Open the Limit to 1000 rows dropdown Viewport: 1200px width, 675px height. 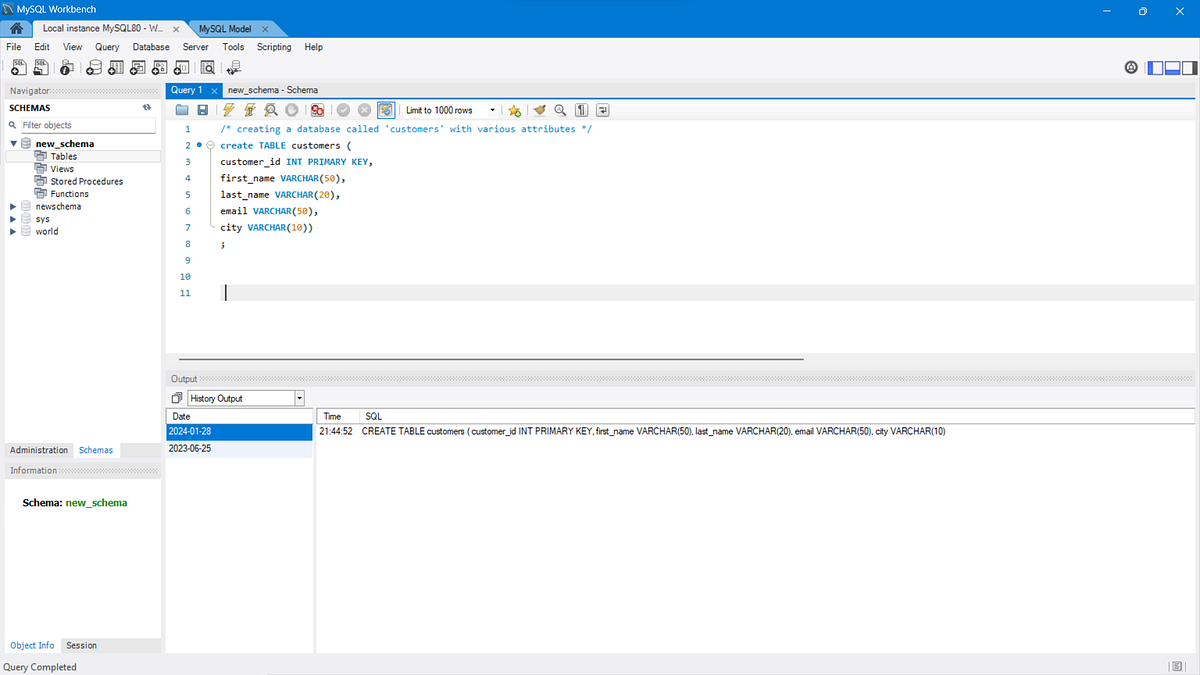493,110
